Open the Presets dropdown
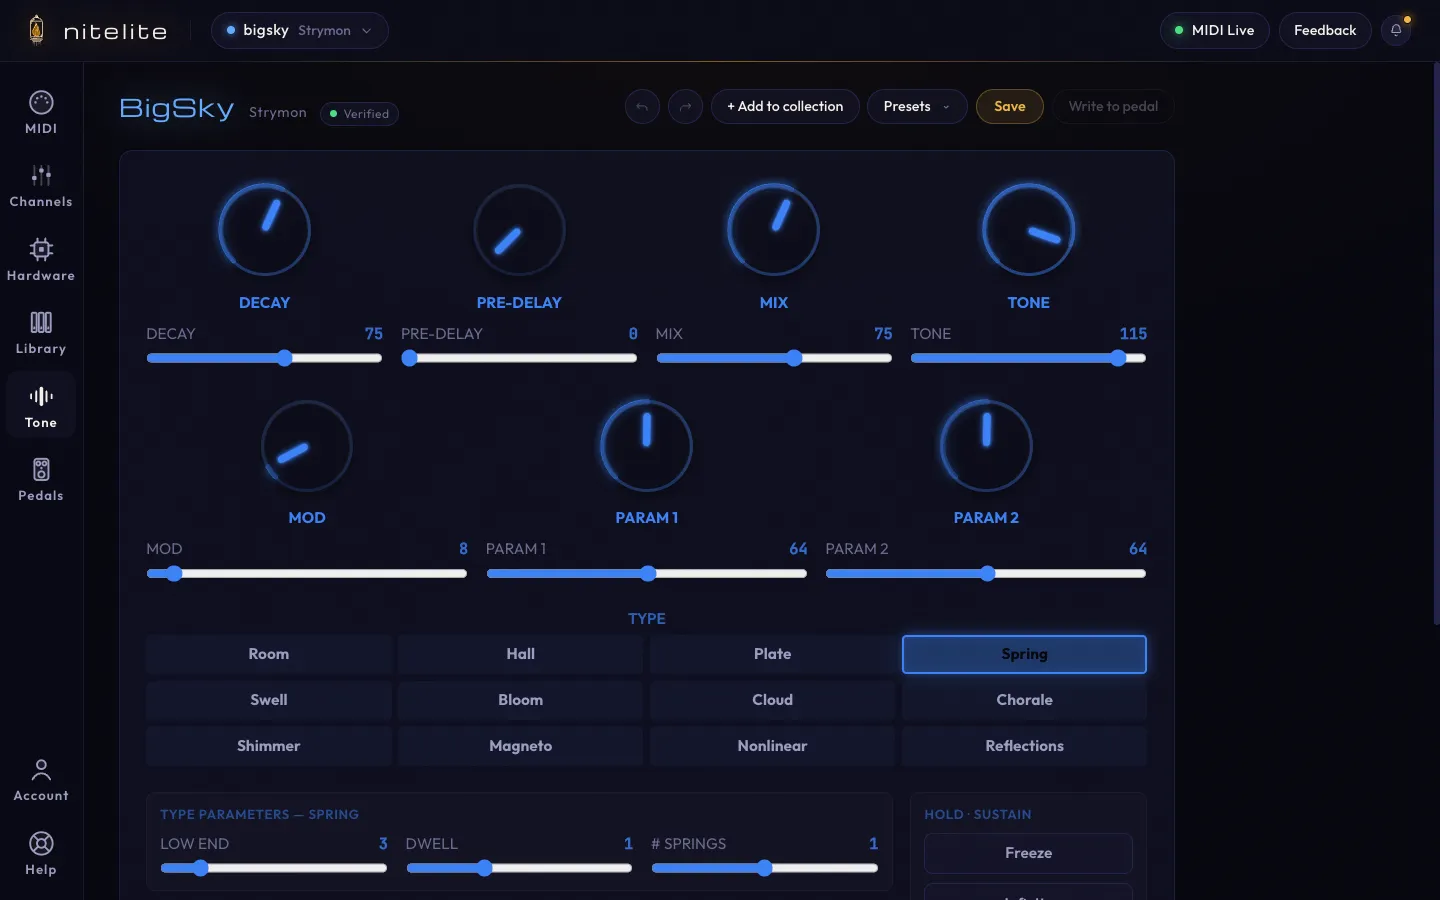Image resolution: width=1440 pixels, height=900 pixels. [917, 106]
